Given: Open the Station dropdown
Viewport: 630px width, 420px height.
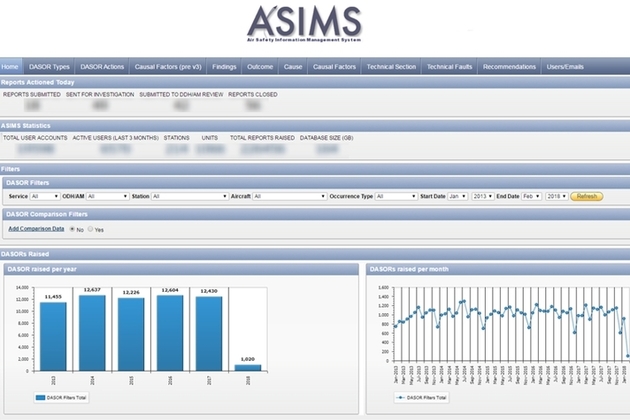Looking at the screenshot, I should pos(190,197).
